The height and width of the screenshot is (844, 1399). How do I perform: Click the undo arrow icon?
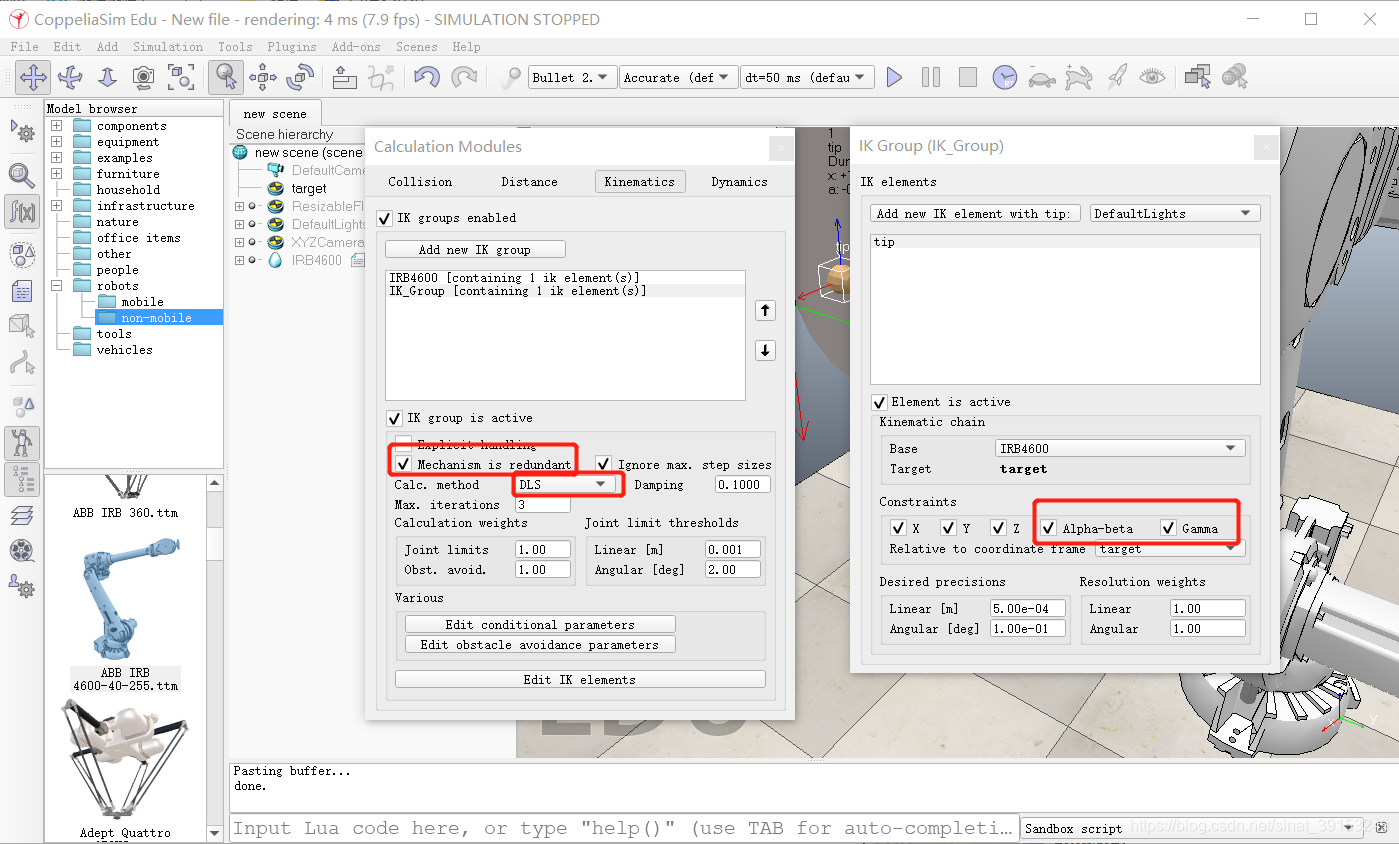pos(427,77)
